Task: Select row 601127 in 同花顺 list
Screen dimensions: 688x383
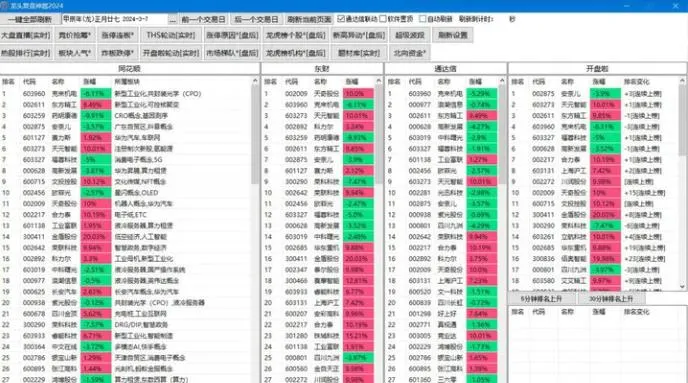Action: (x=126, y=138)
